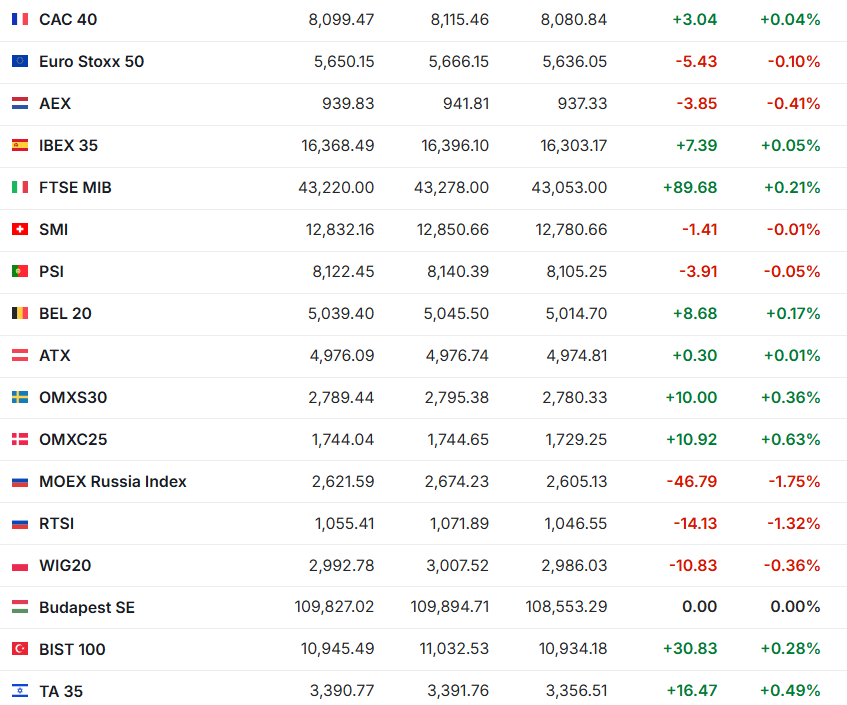Open the WIG20 index page
Viewport: 847px width, 705px height.
[x=65, y=566]
